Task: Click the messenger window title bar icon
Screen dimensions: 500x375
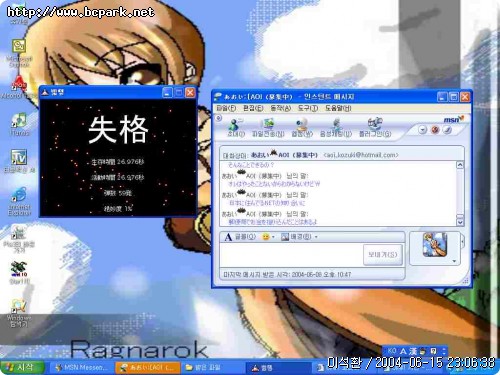Action: [218, 97]
